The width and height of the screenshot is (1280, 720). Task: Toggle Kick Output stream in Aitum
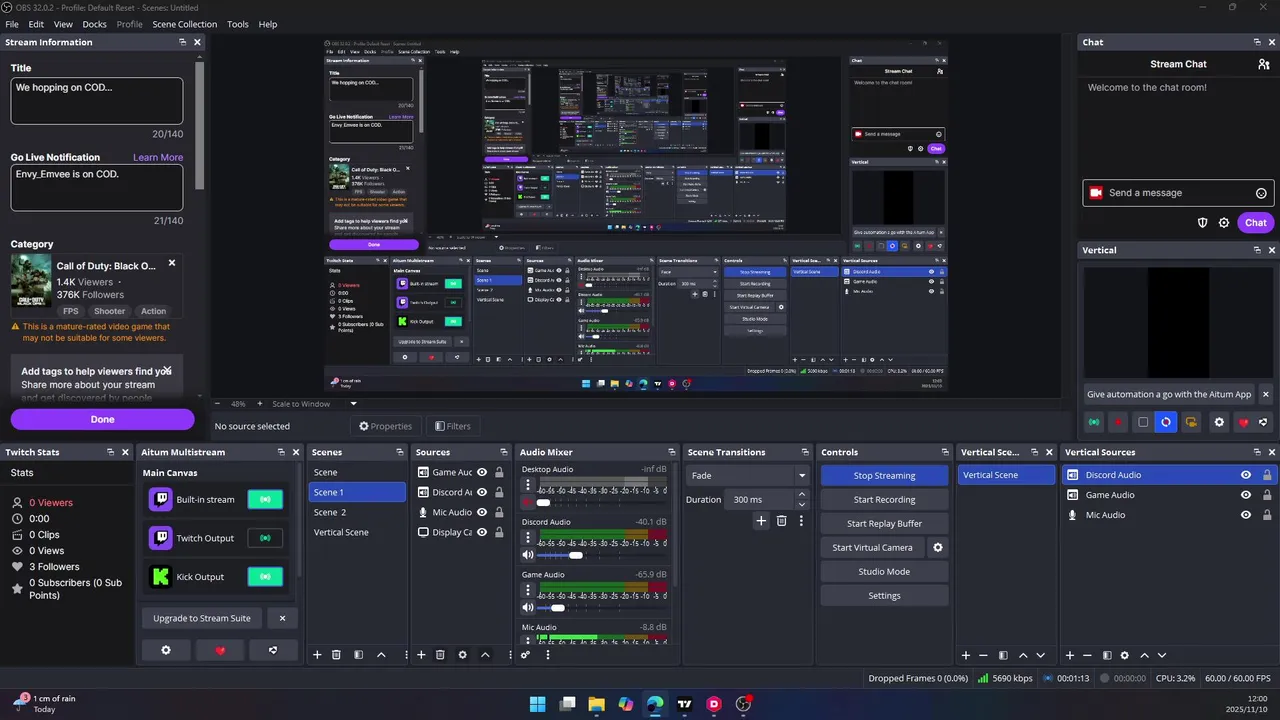point(265,577)
